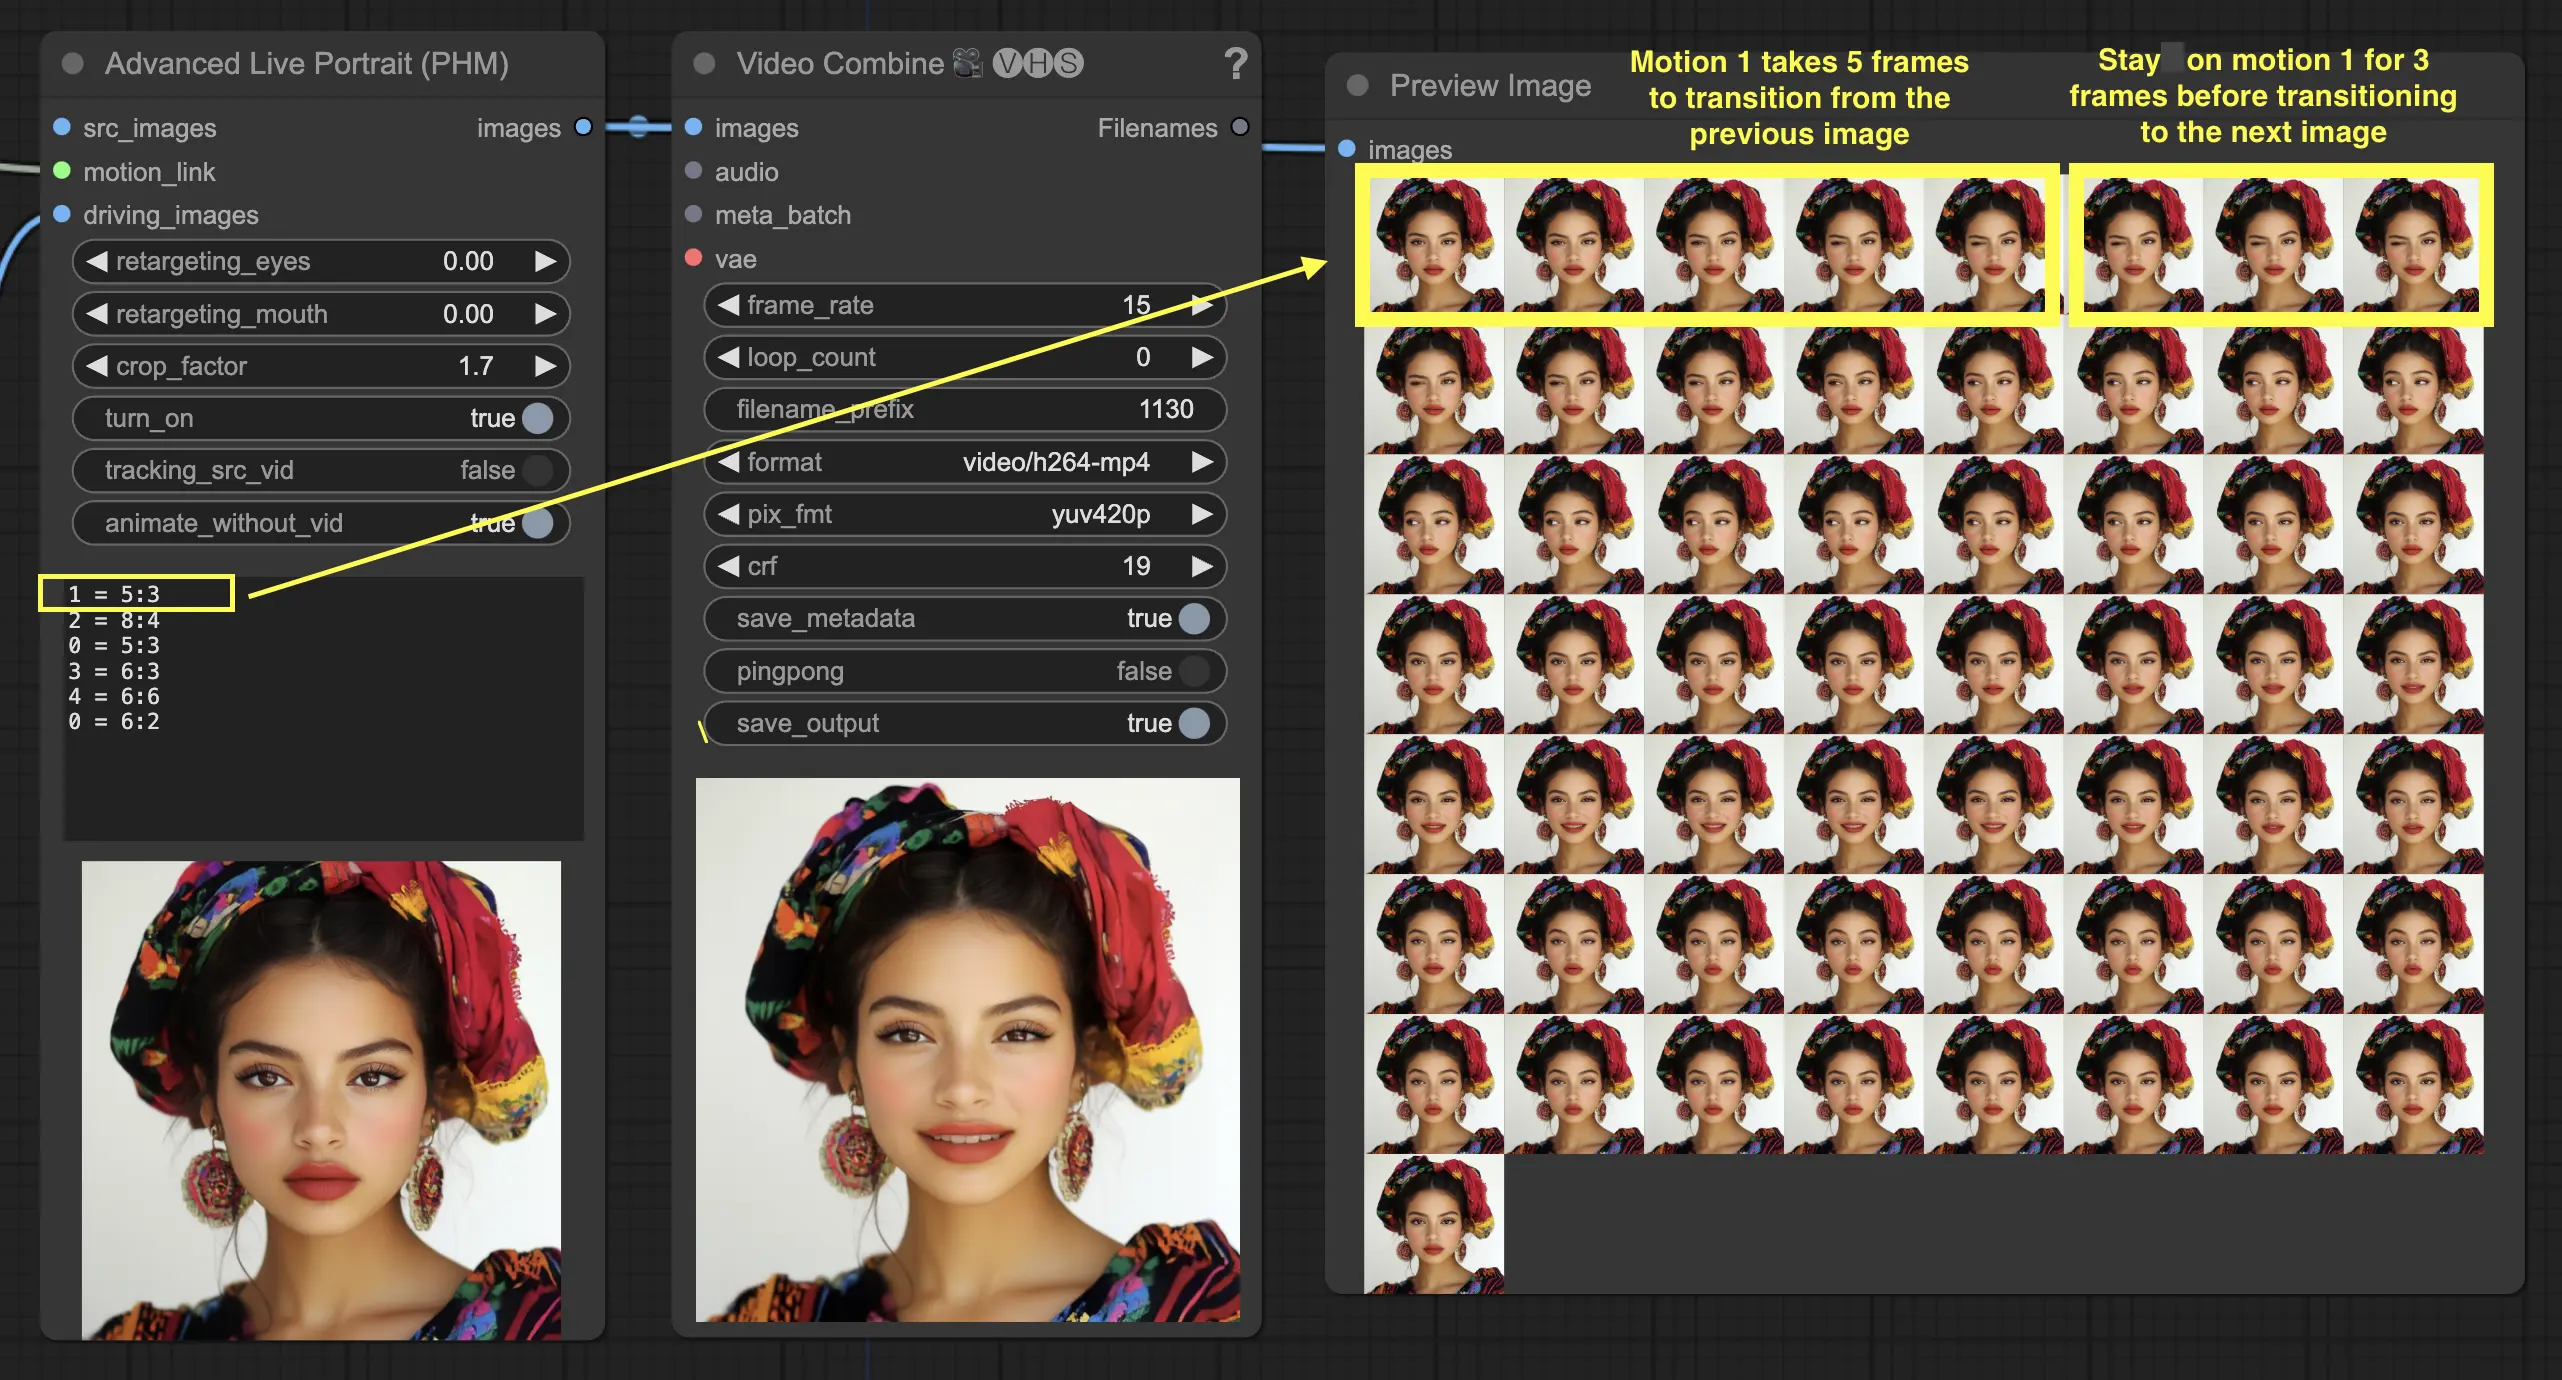Viewport: 2562px width, 1380px height.
Task: Increase retargeting_mouth with the right arrow
Action: coord(545,314)
